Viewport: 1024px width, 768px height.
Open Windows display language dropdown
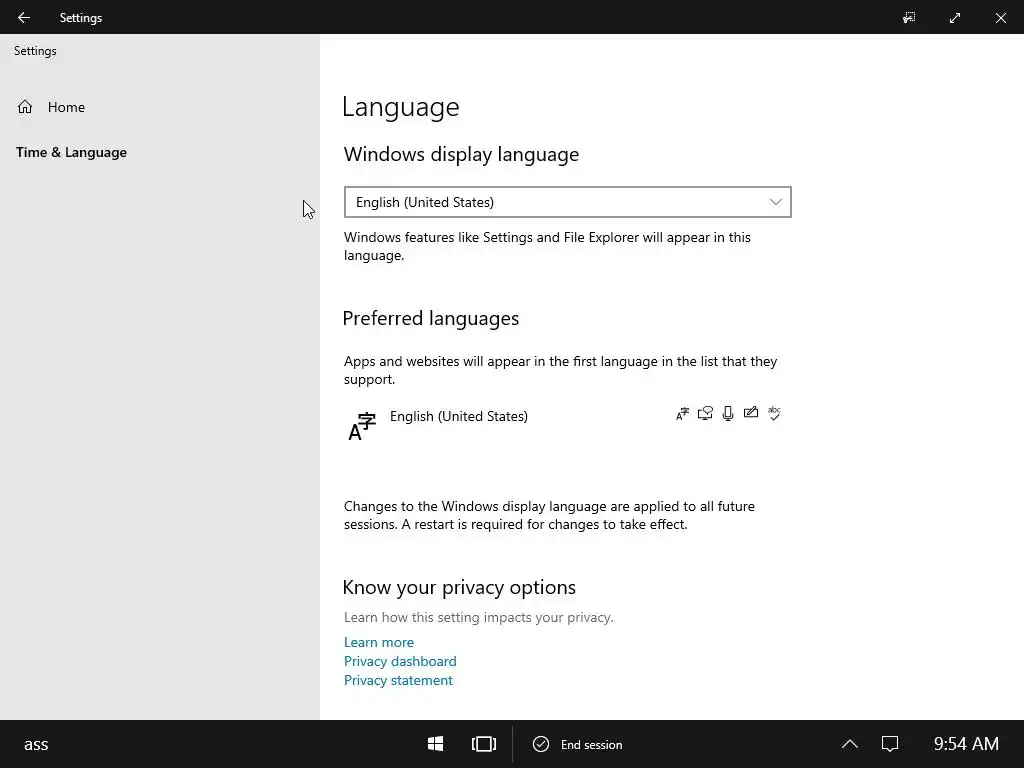click(568, 202)
